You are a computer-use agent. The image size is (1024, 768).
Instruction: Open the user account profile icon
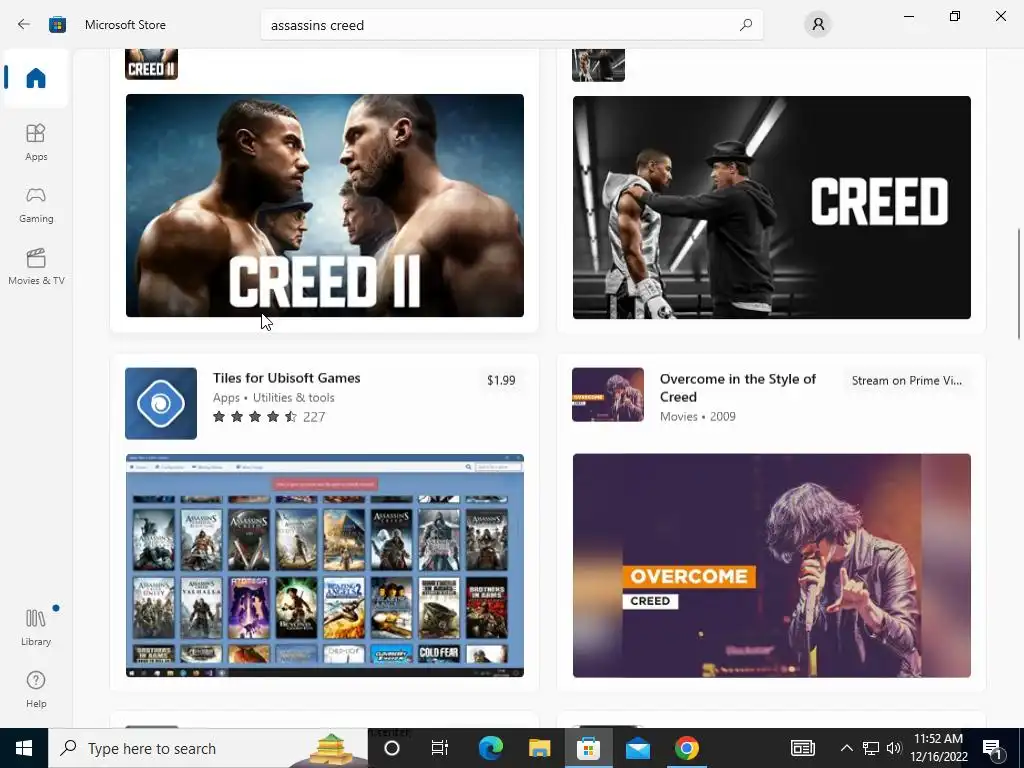coord(818,25)
